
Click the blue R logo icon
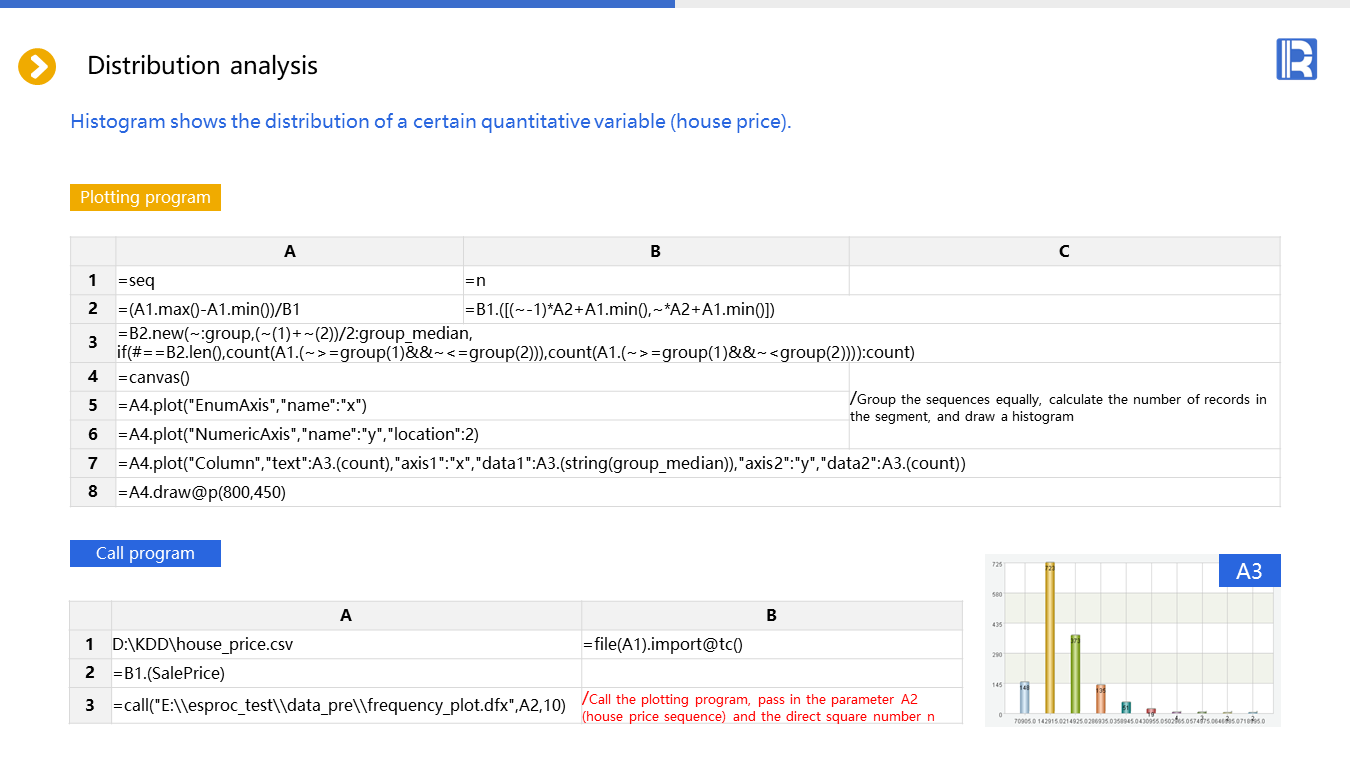pos(1296,59)
